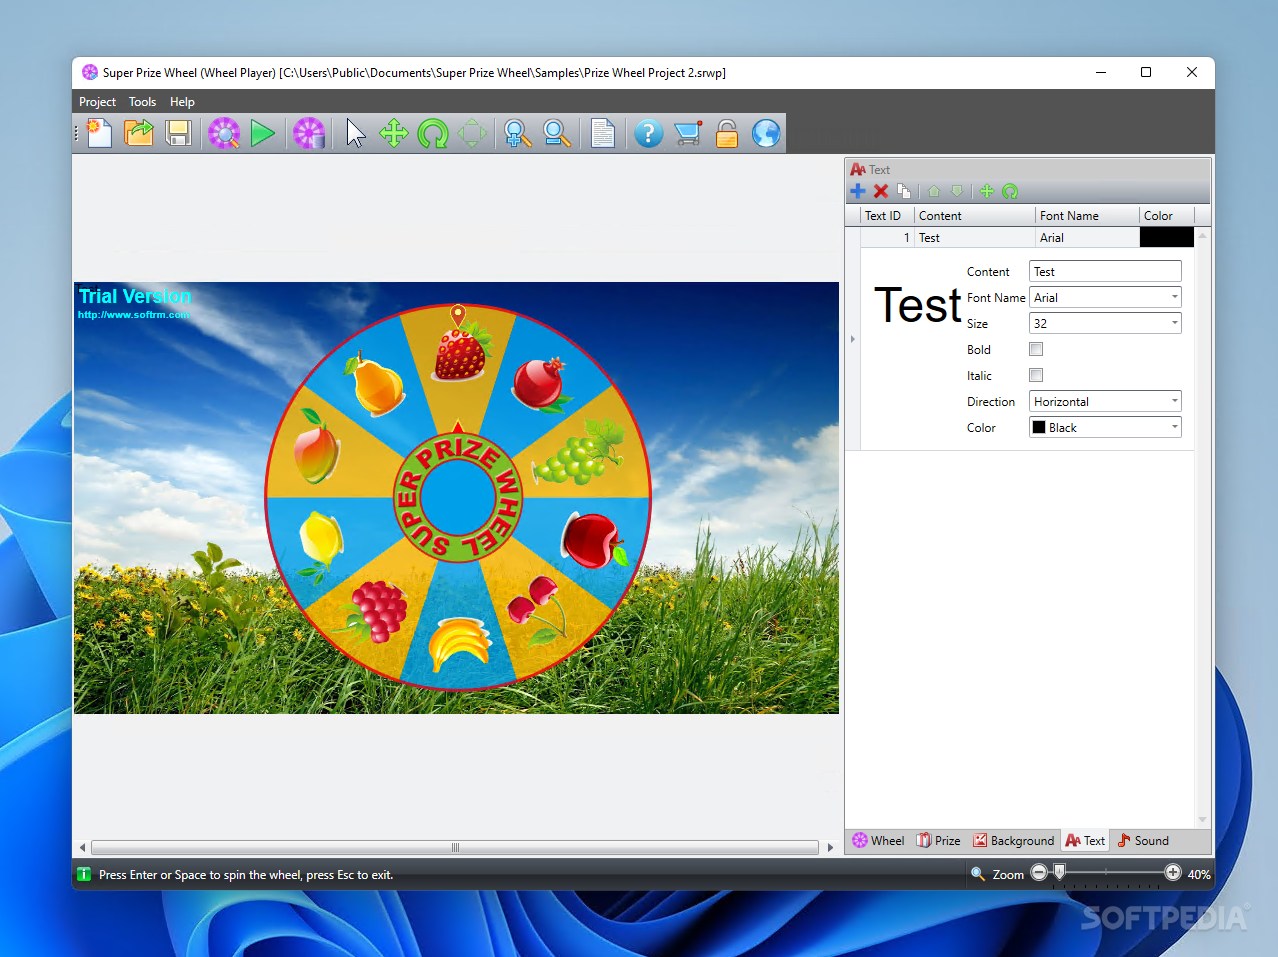Click the black color cell in text row

tap(1167, 238)
